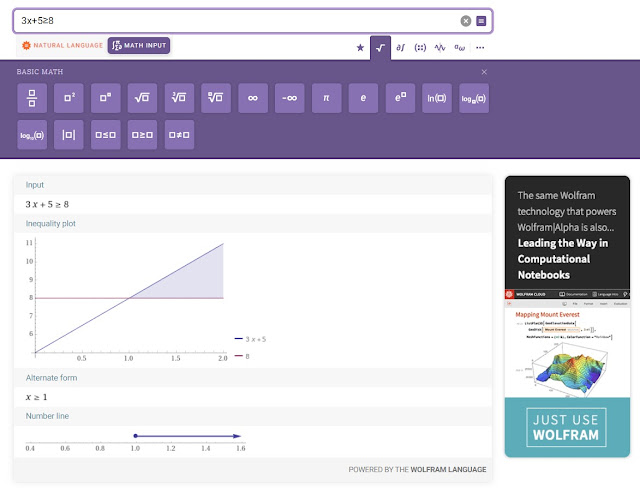Open the Computational Notebooks ad heading

(x=563, y=259)
